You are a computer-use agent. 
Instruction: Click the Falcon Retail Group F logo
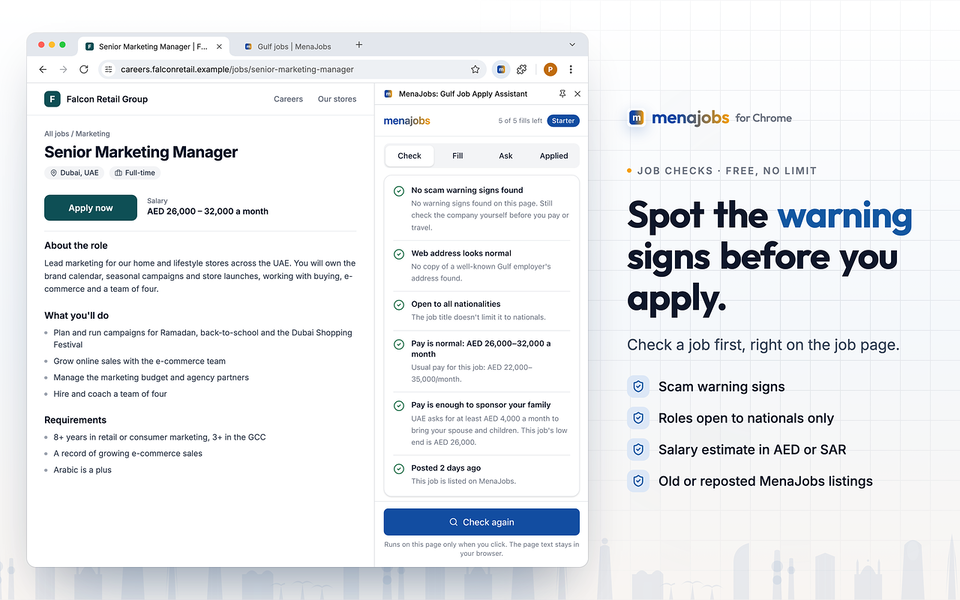pos(52,99)
